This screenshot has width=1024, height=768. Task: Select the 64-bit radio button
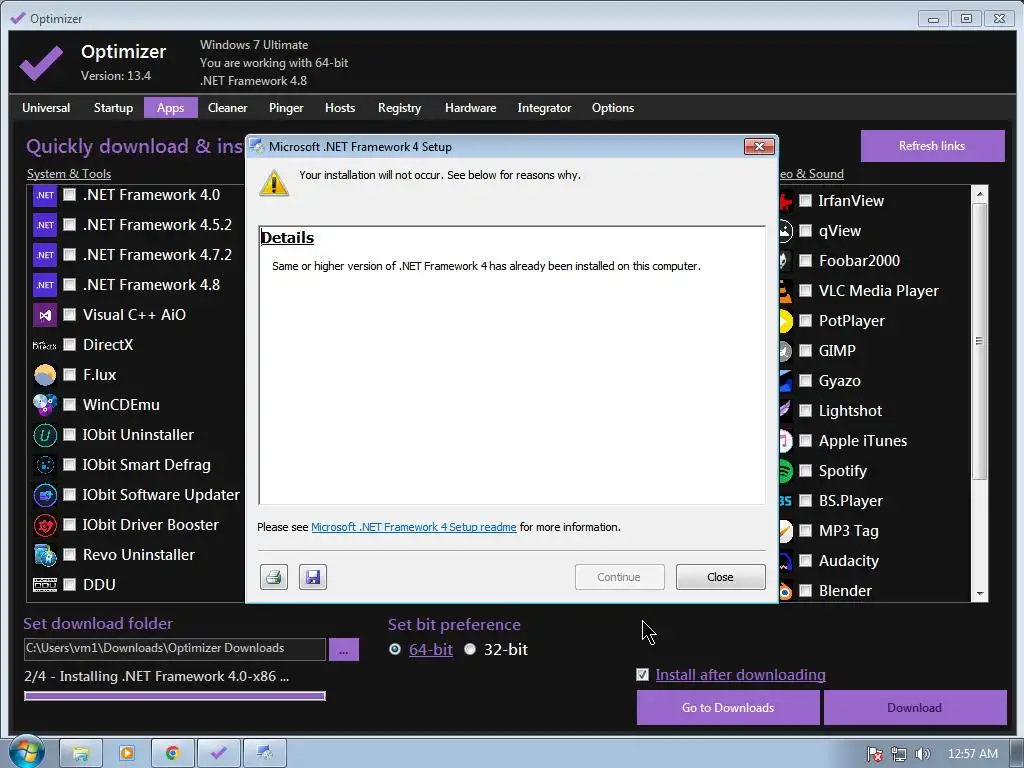pos(395,649)
